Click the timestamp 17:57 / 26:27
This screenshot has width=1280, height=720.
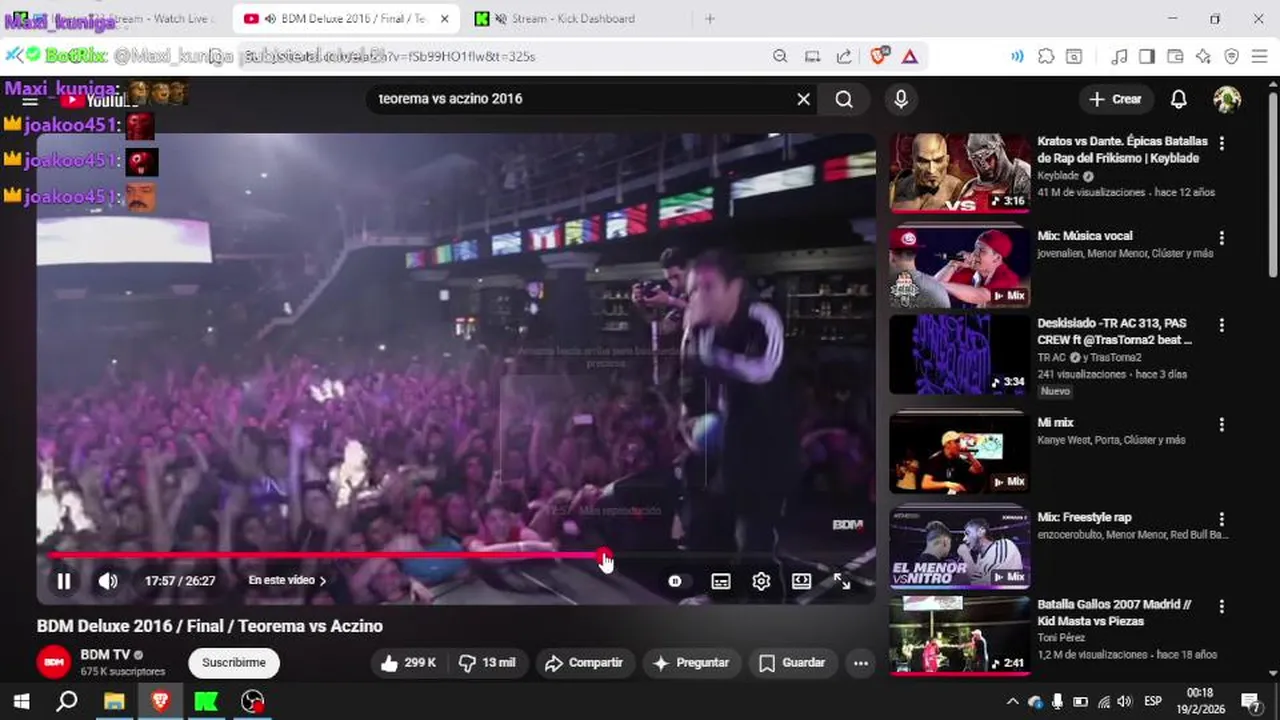tap(180, 581)
